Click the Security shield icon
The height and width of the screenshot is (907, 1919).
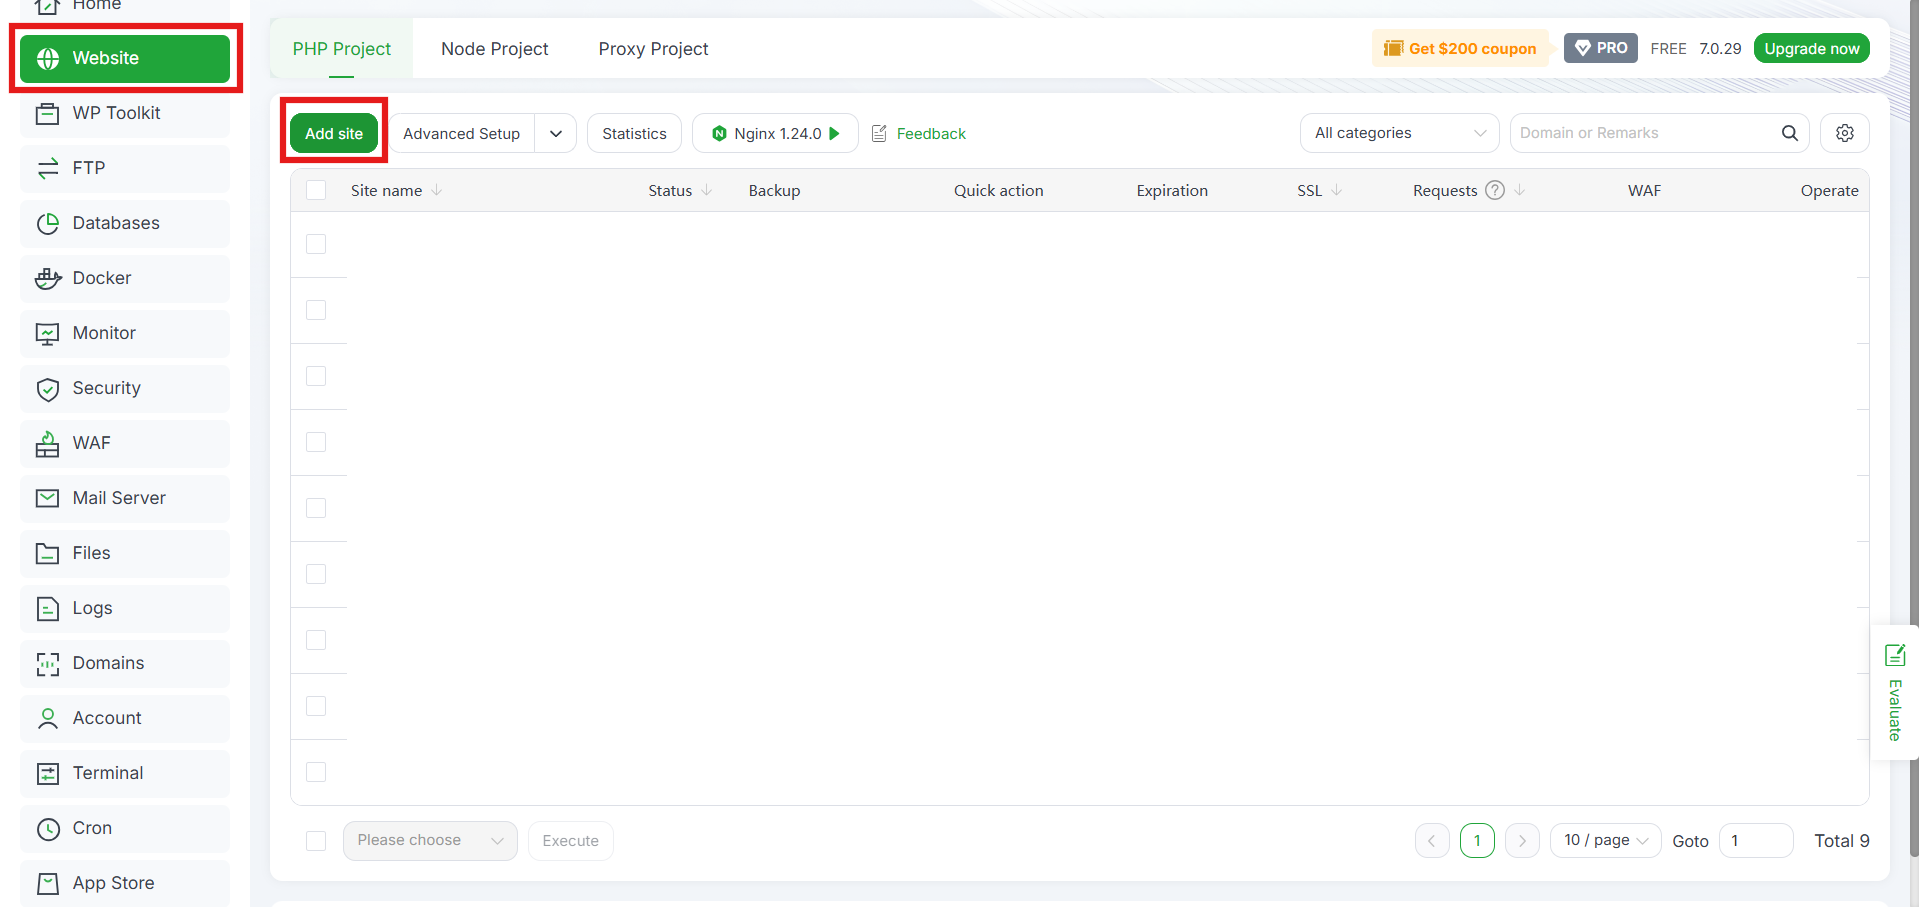coord(47,389)
